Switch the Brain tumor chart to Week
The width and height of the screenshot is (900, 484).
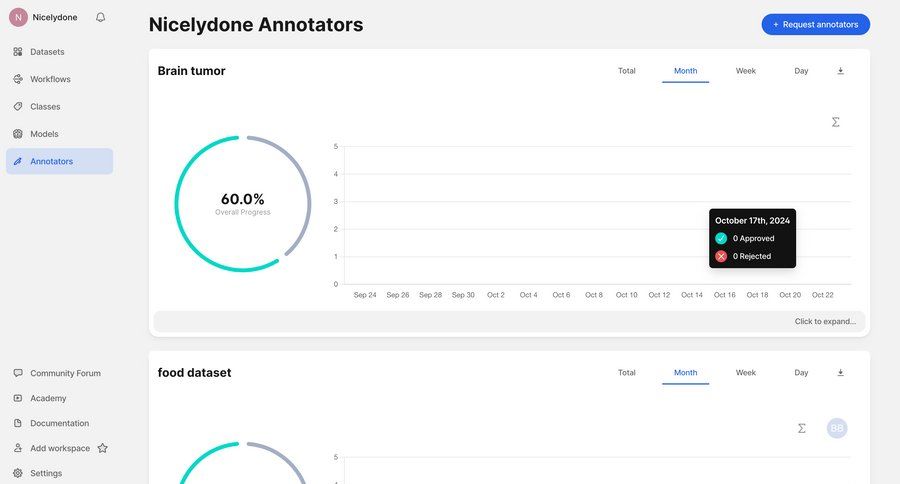click(x=746, y=71)
